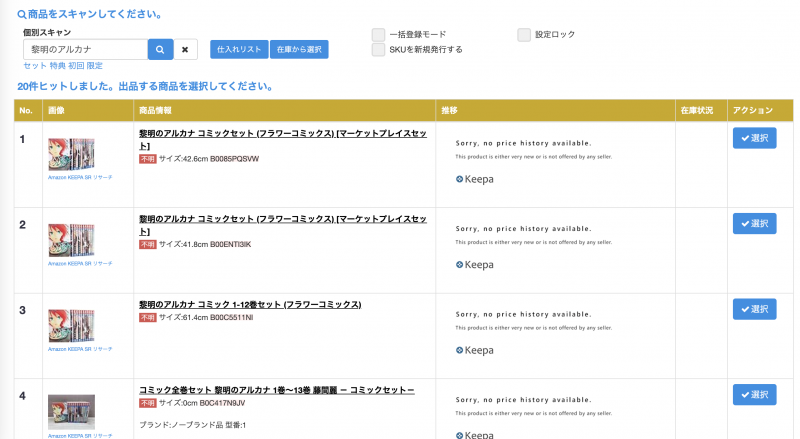Click text サイズ:41.8cm B00ENTI3IK

click(205, 245)
